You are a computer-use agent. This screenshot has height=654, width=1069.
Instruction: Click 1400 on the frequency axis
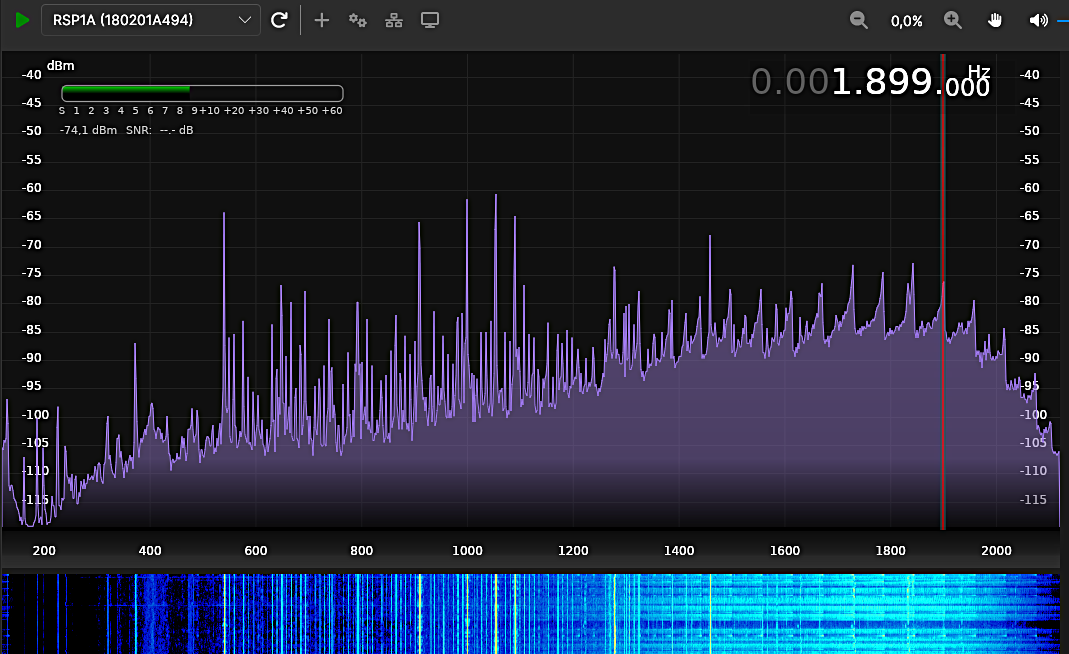[x=679, y=550]
